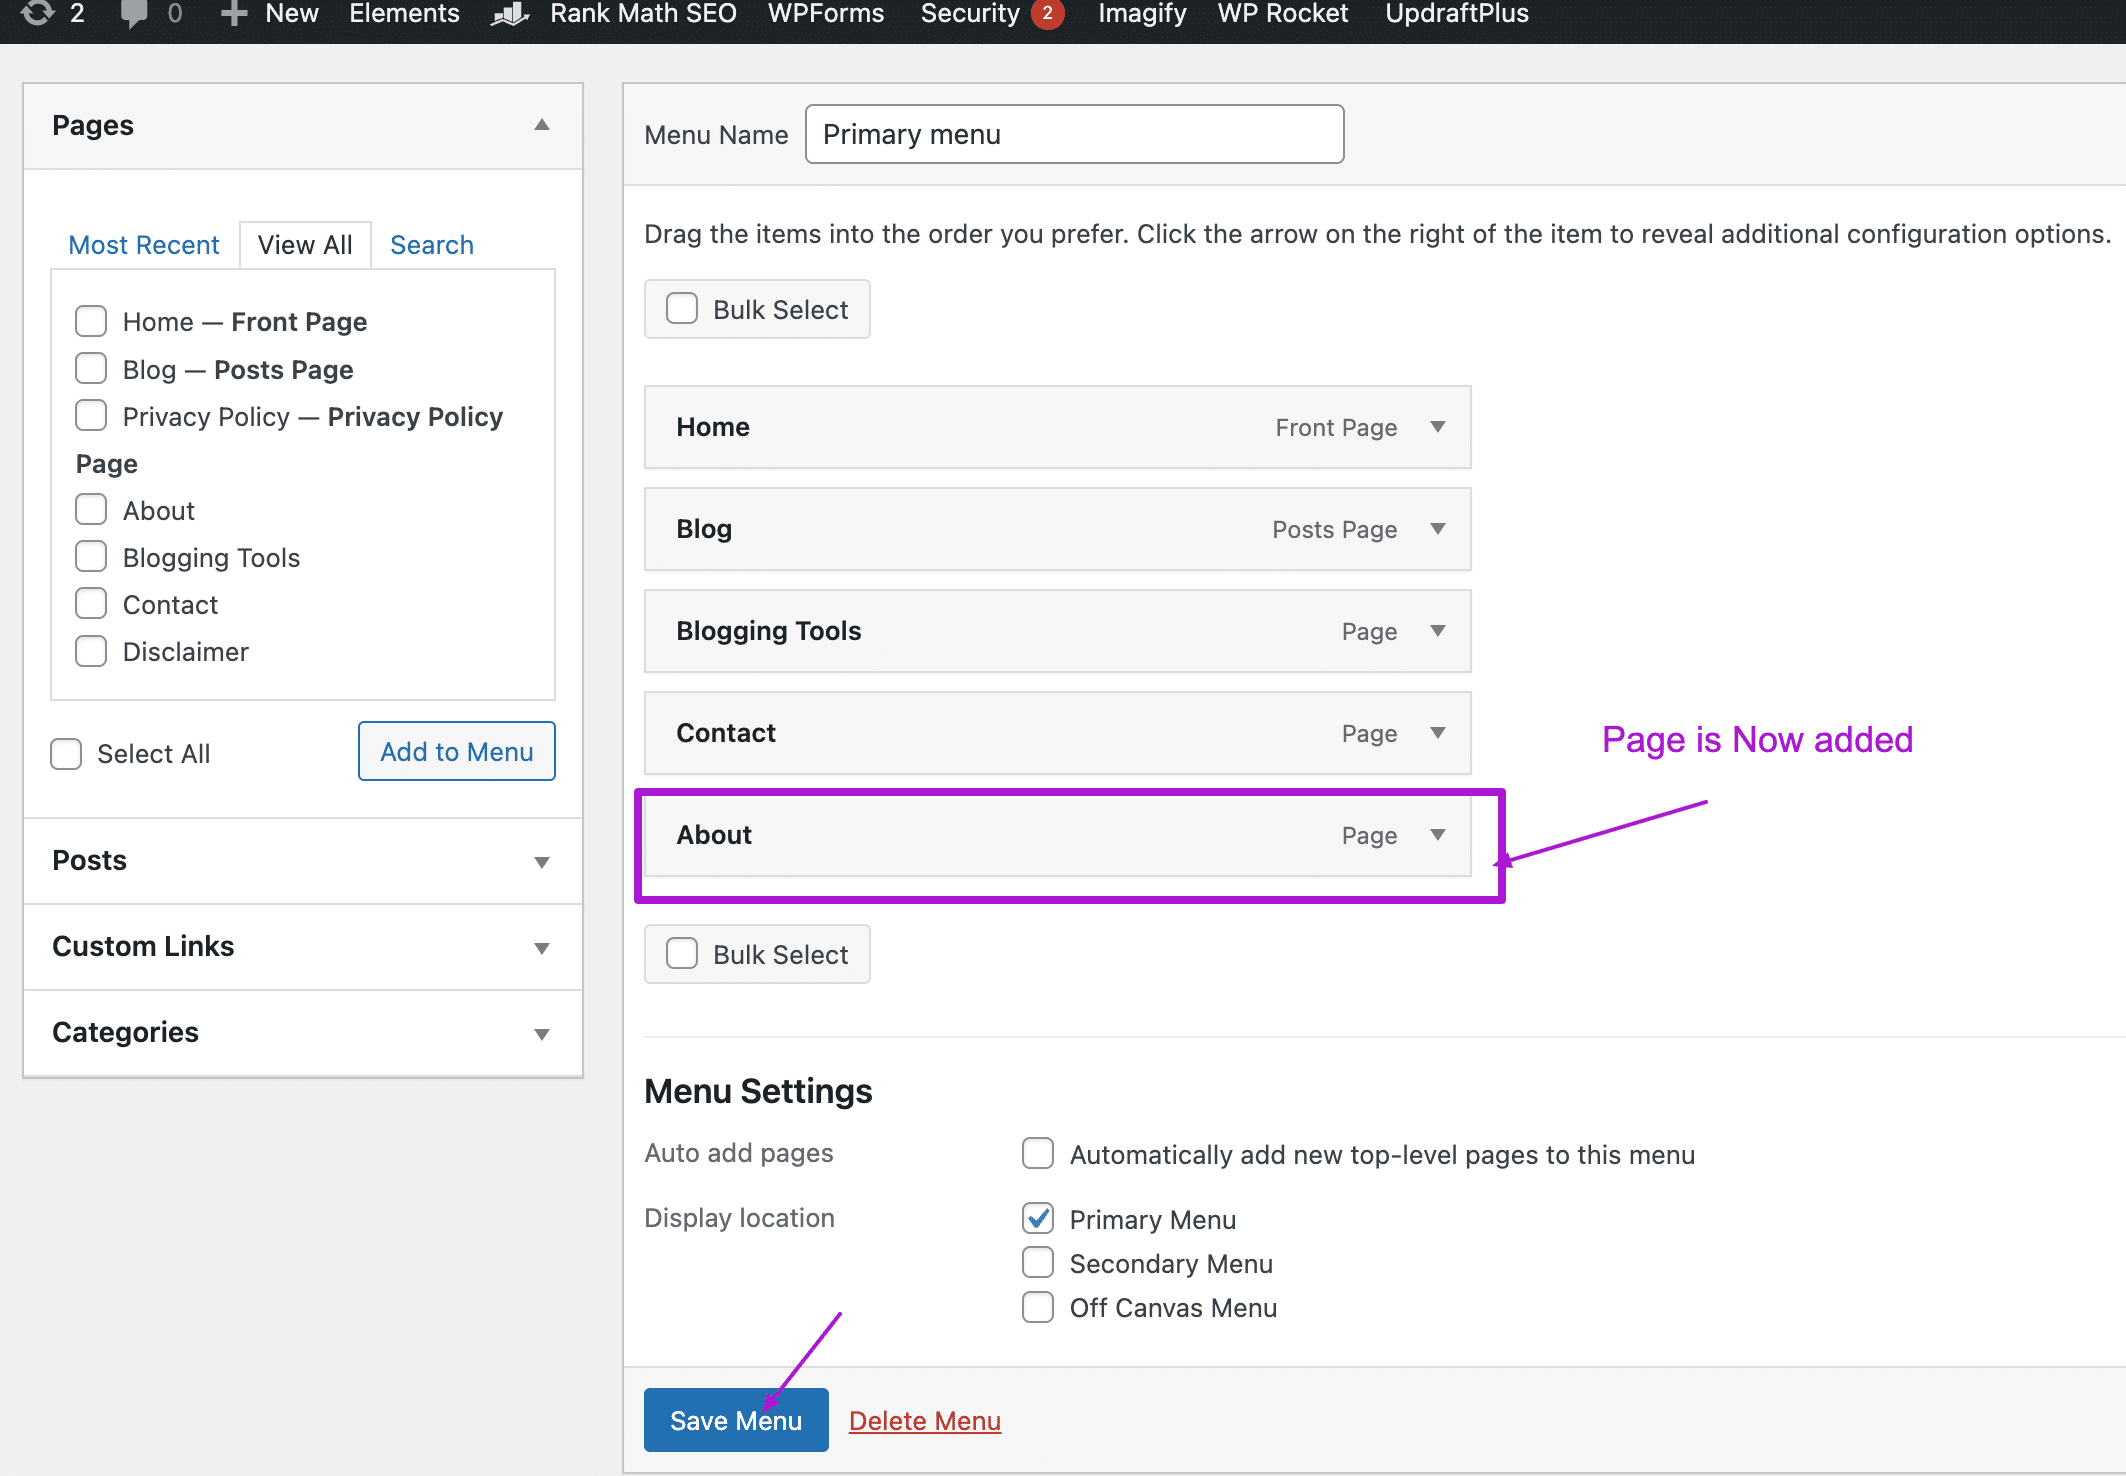The image size is (2126, 1476).
Task: Switch to the Most Recent tab
Action: 143,244
